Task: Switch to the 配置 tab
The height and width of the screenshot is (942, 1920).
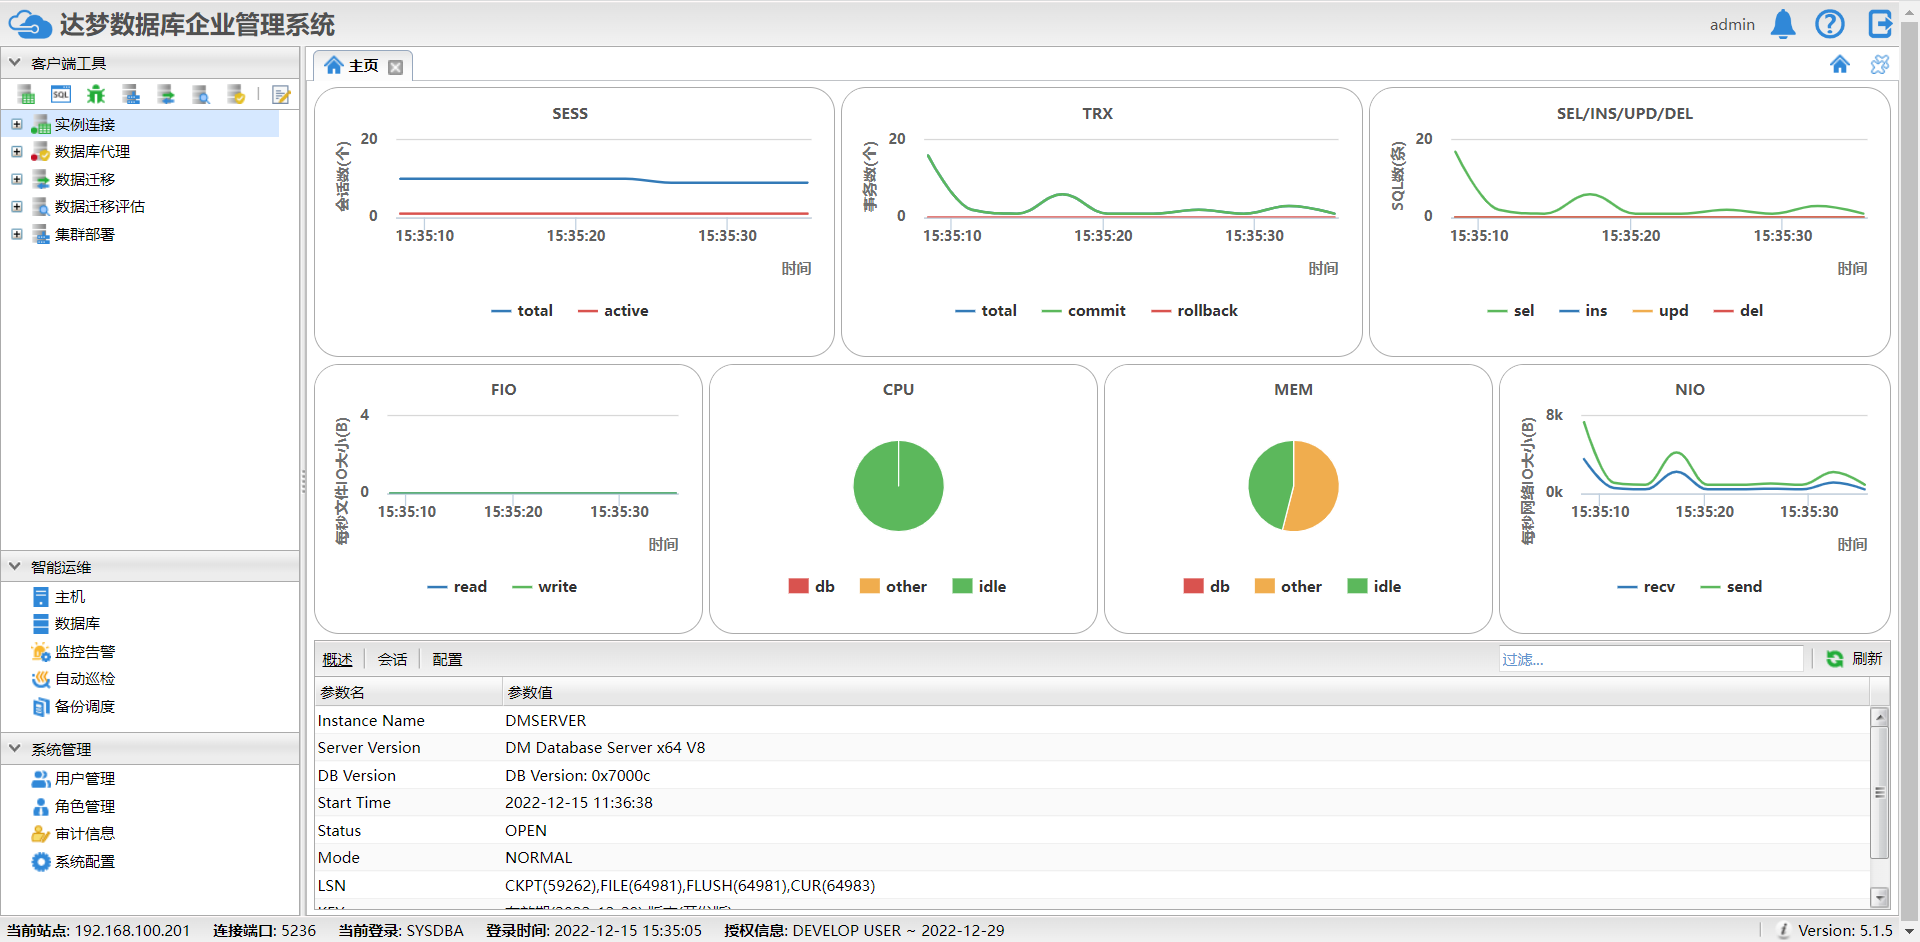Action: pyautogui.click(x=447, y=660)
